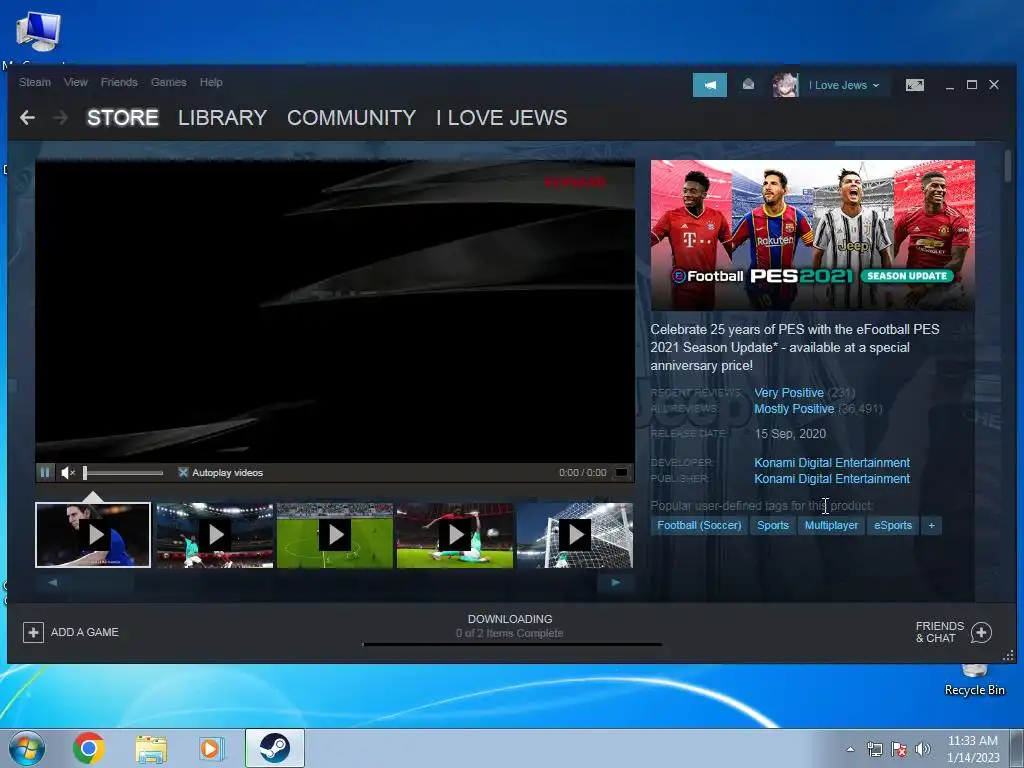The width and height of the screenshot is (1024, 768).
Task: Switch to the LIBRARY tab
Action: click(223, 118)
